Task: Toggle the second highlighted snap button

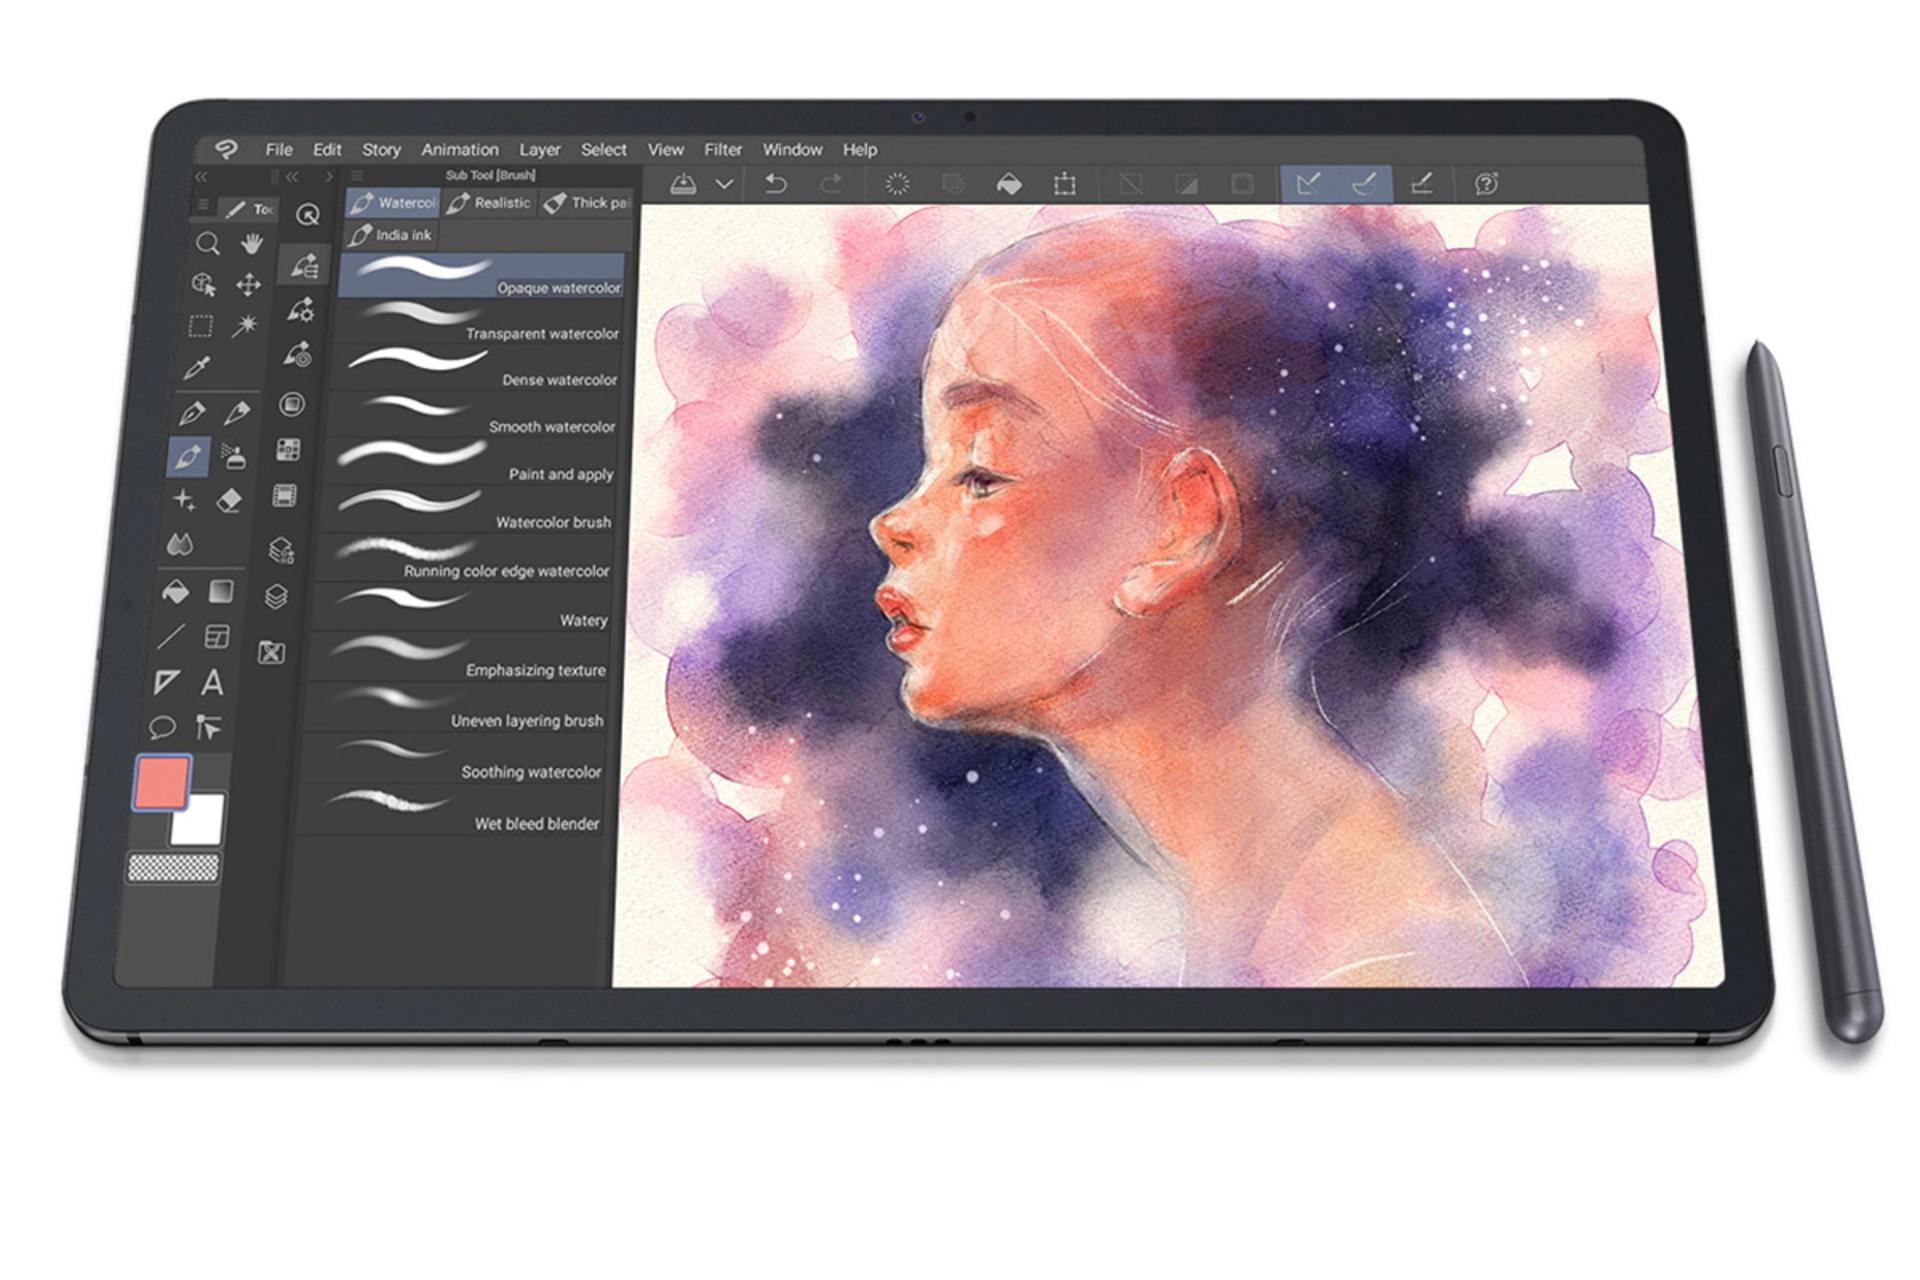Action: tap(1364, 184)
